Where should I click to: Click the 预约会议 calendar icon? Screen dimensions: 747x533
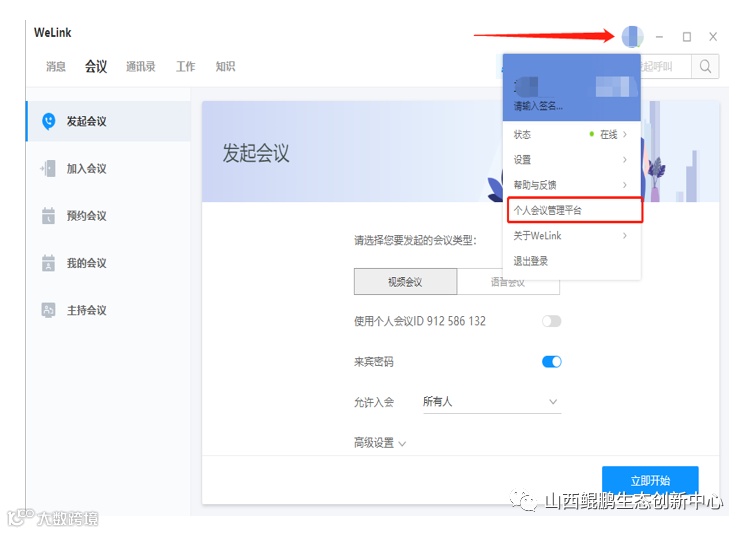click(48, 216)
